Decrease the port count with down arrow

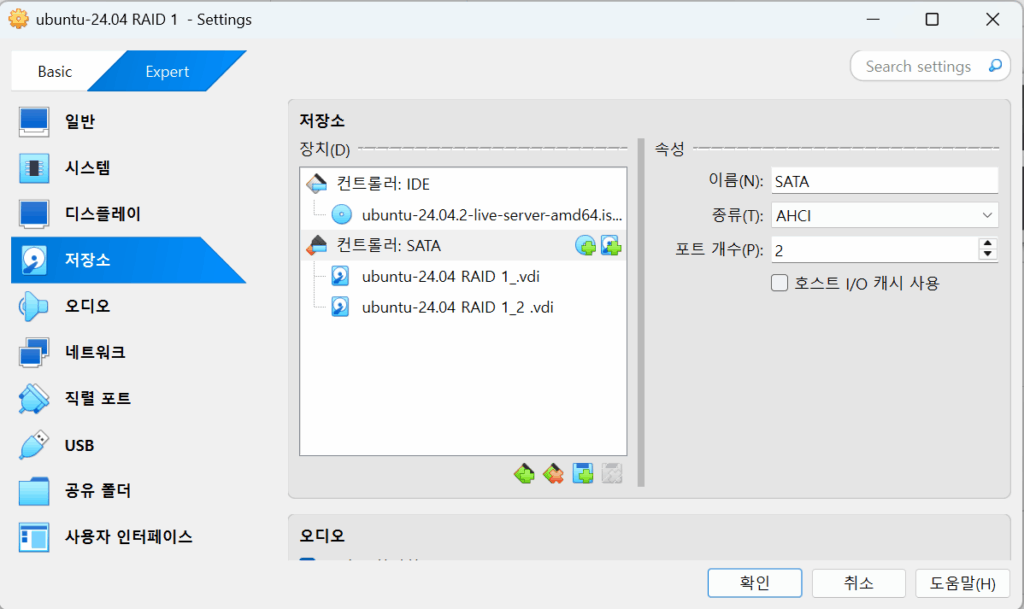point(987,256)
